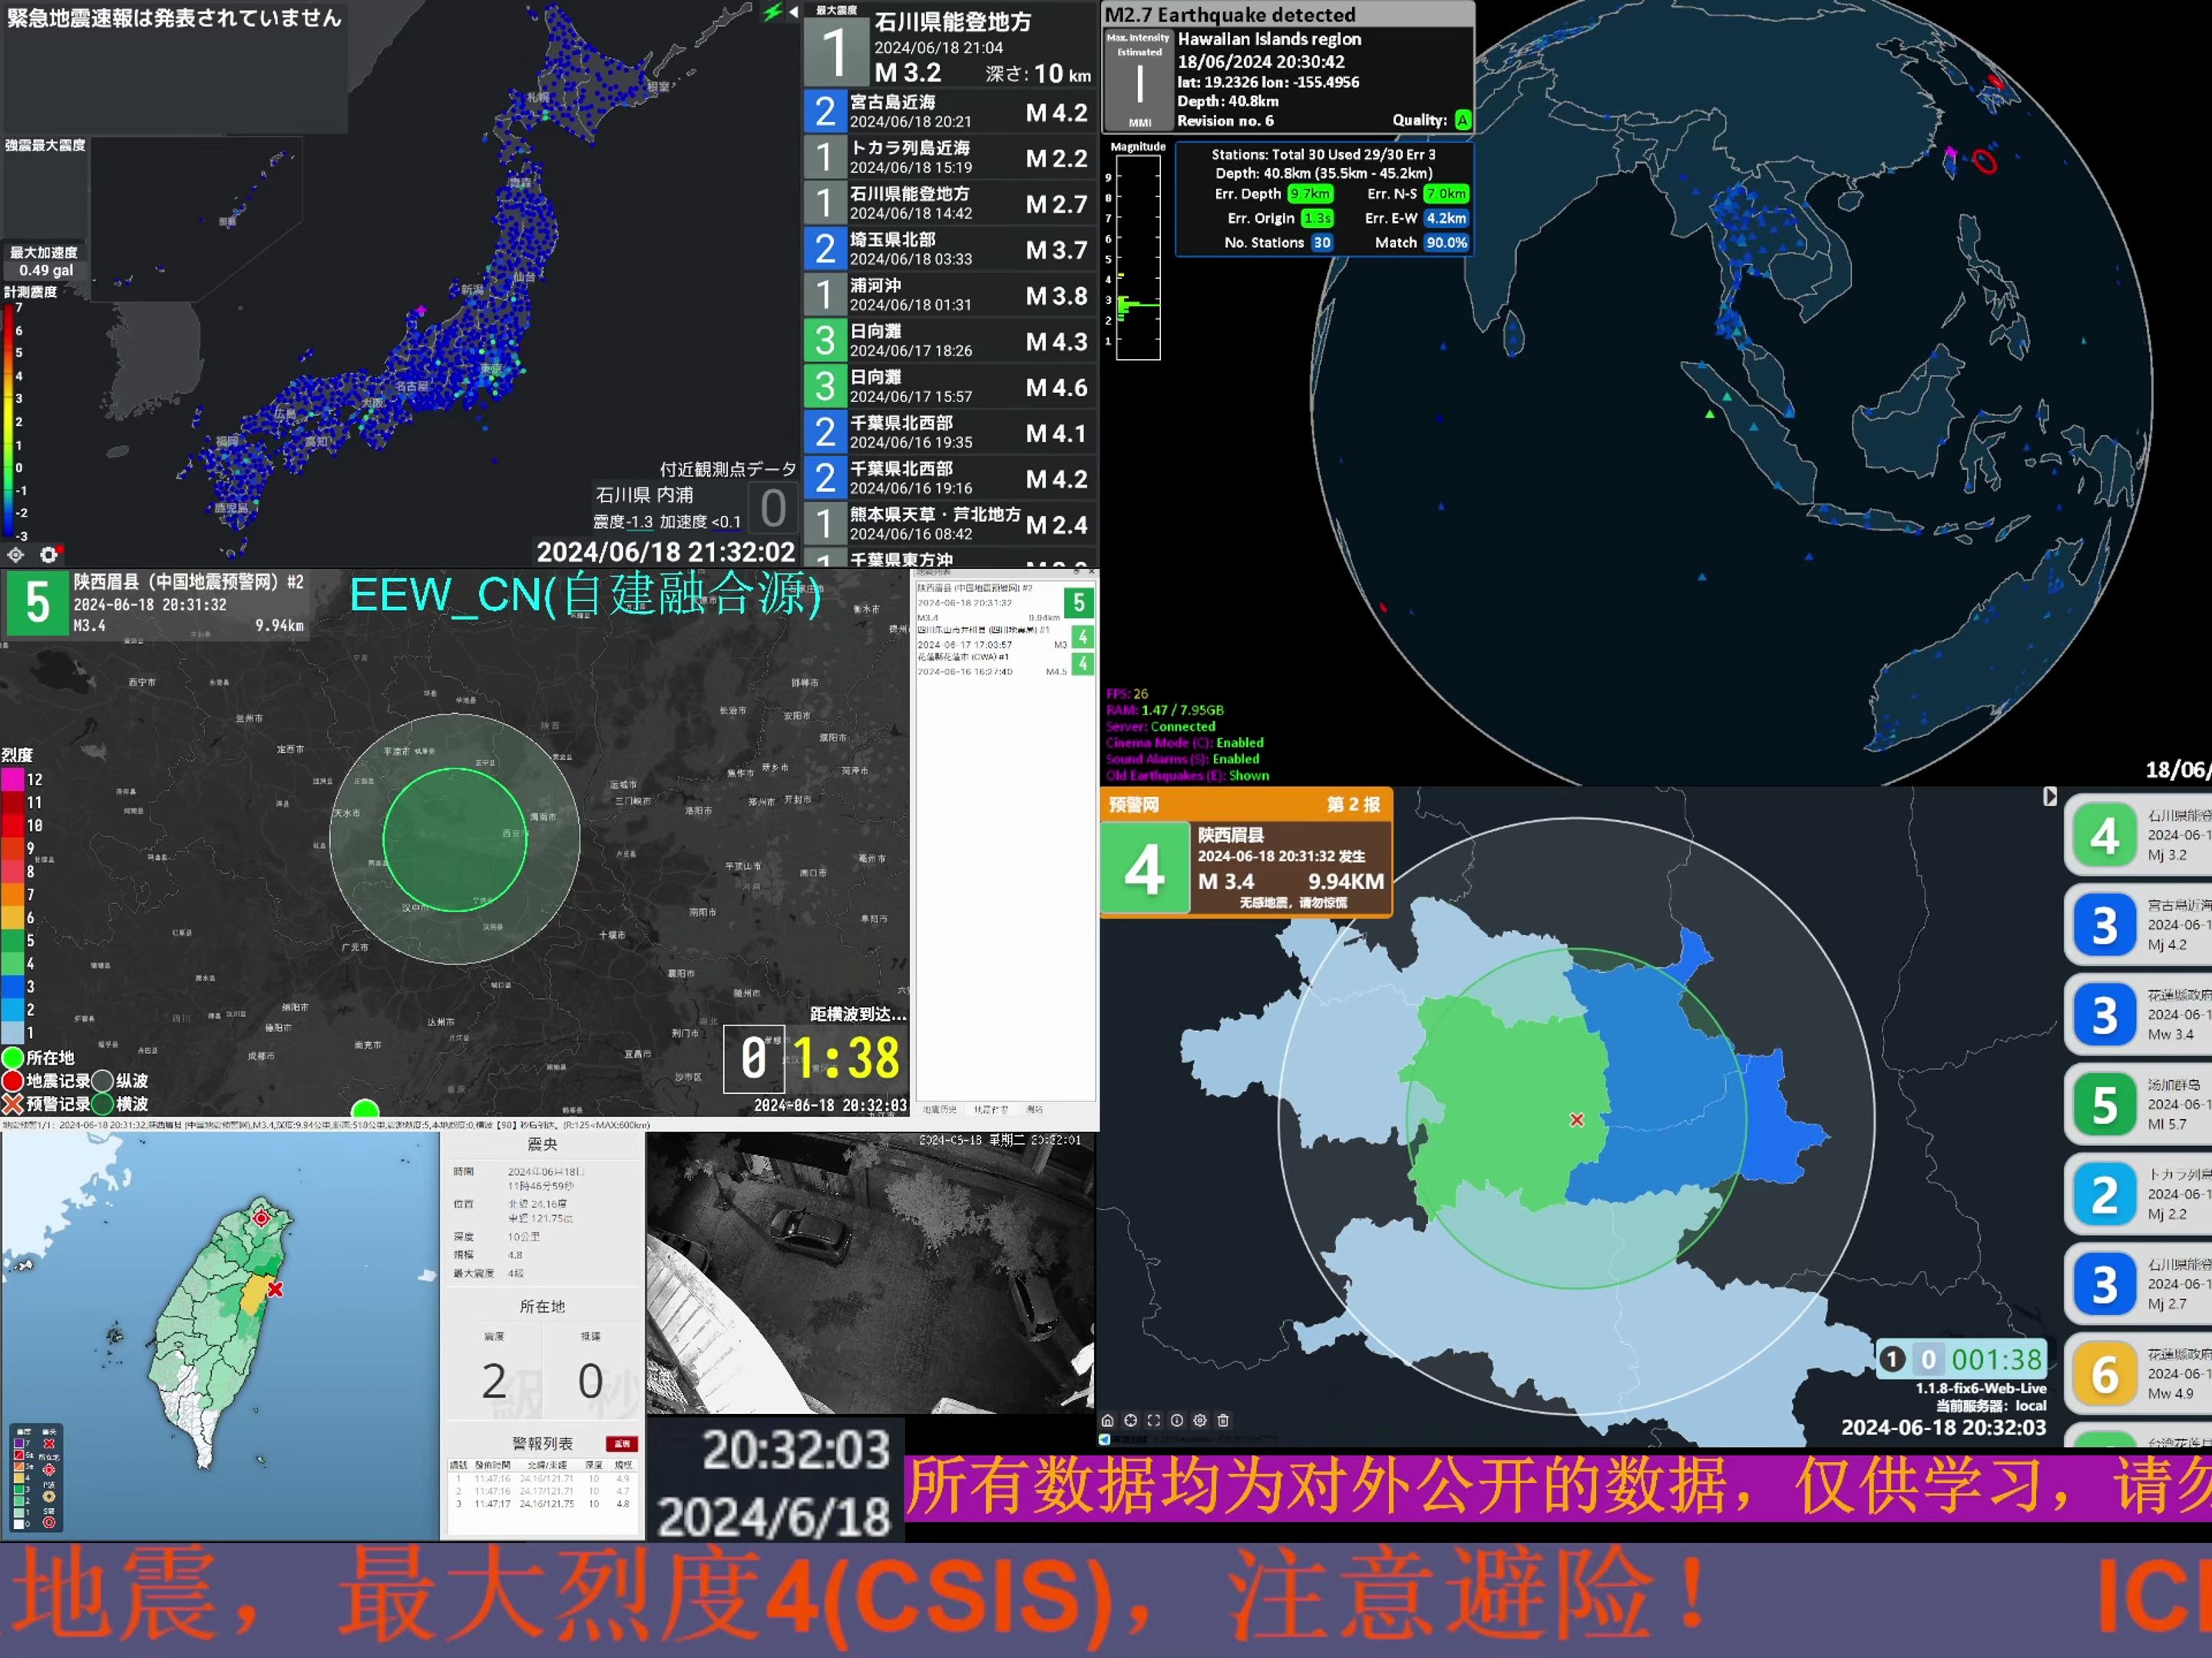This screenshot has width=2212, height=1658.
Task: Click the red X 预警记录 legend marker
Action: point(13,1104)
